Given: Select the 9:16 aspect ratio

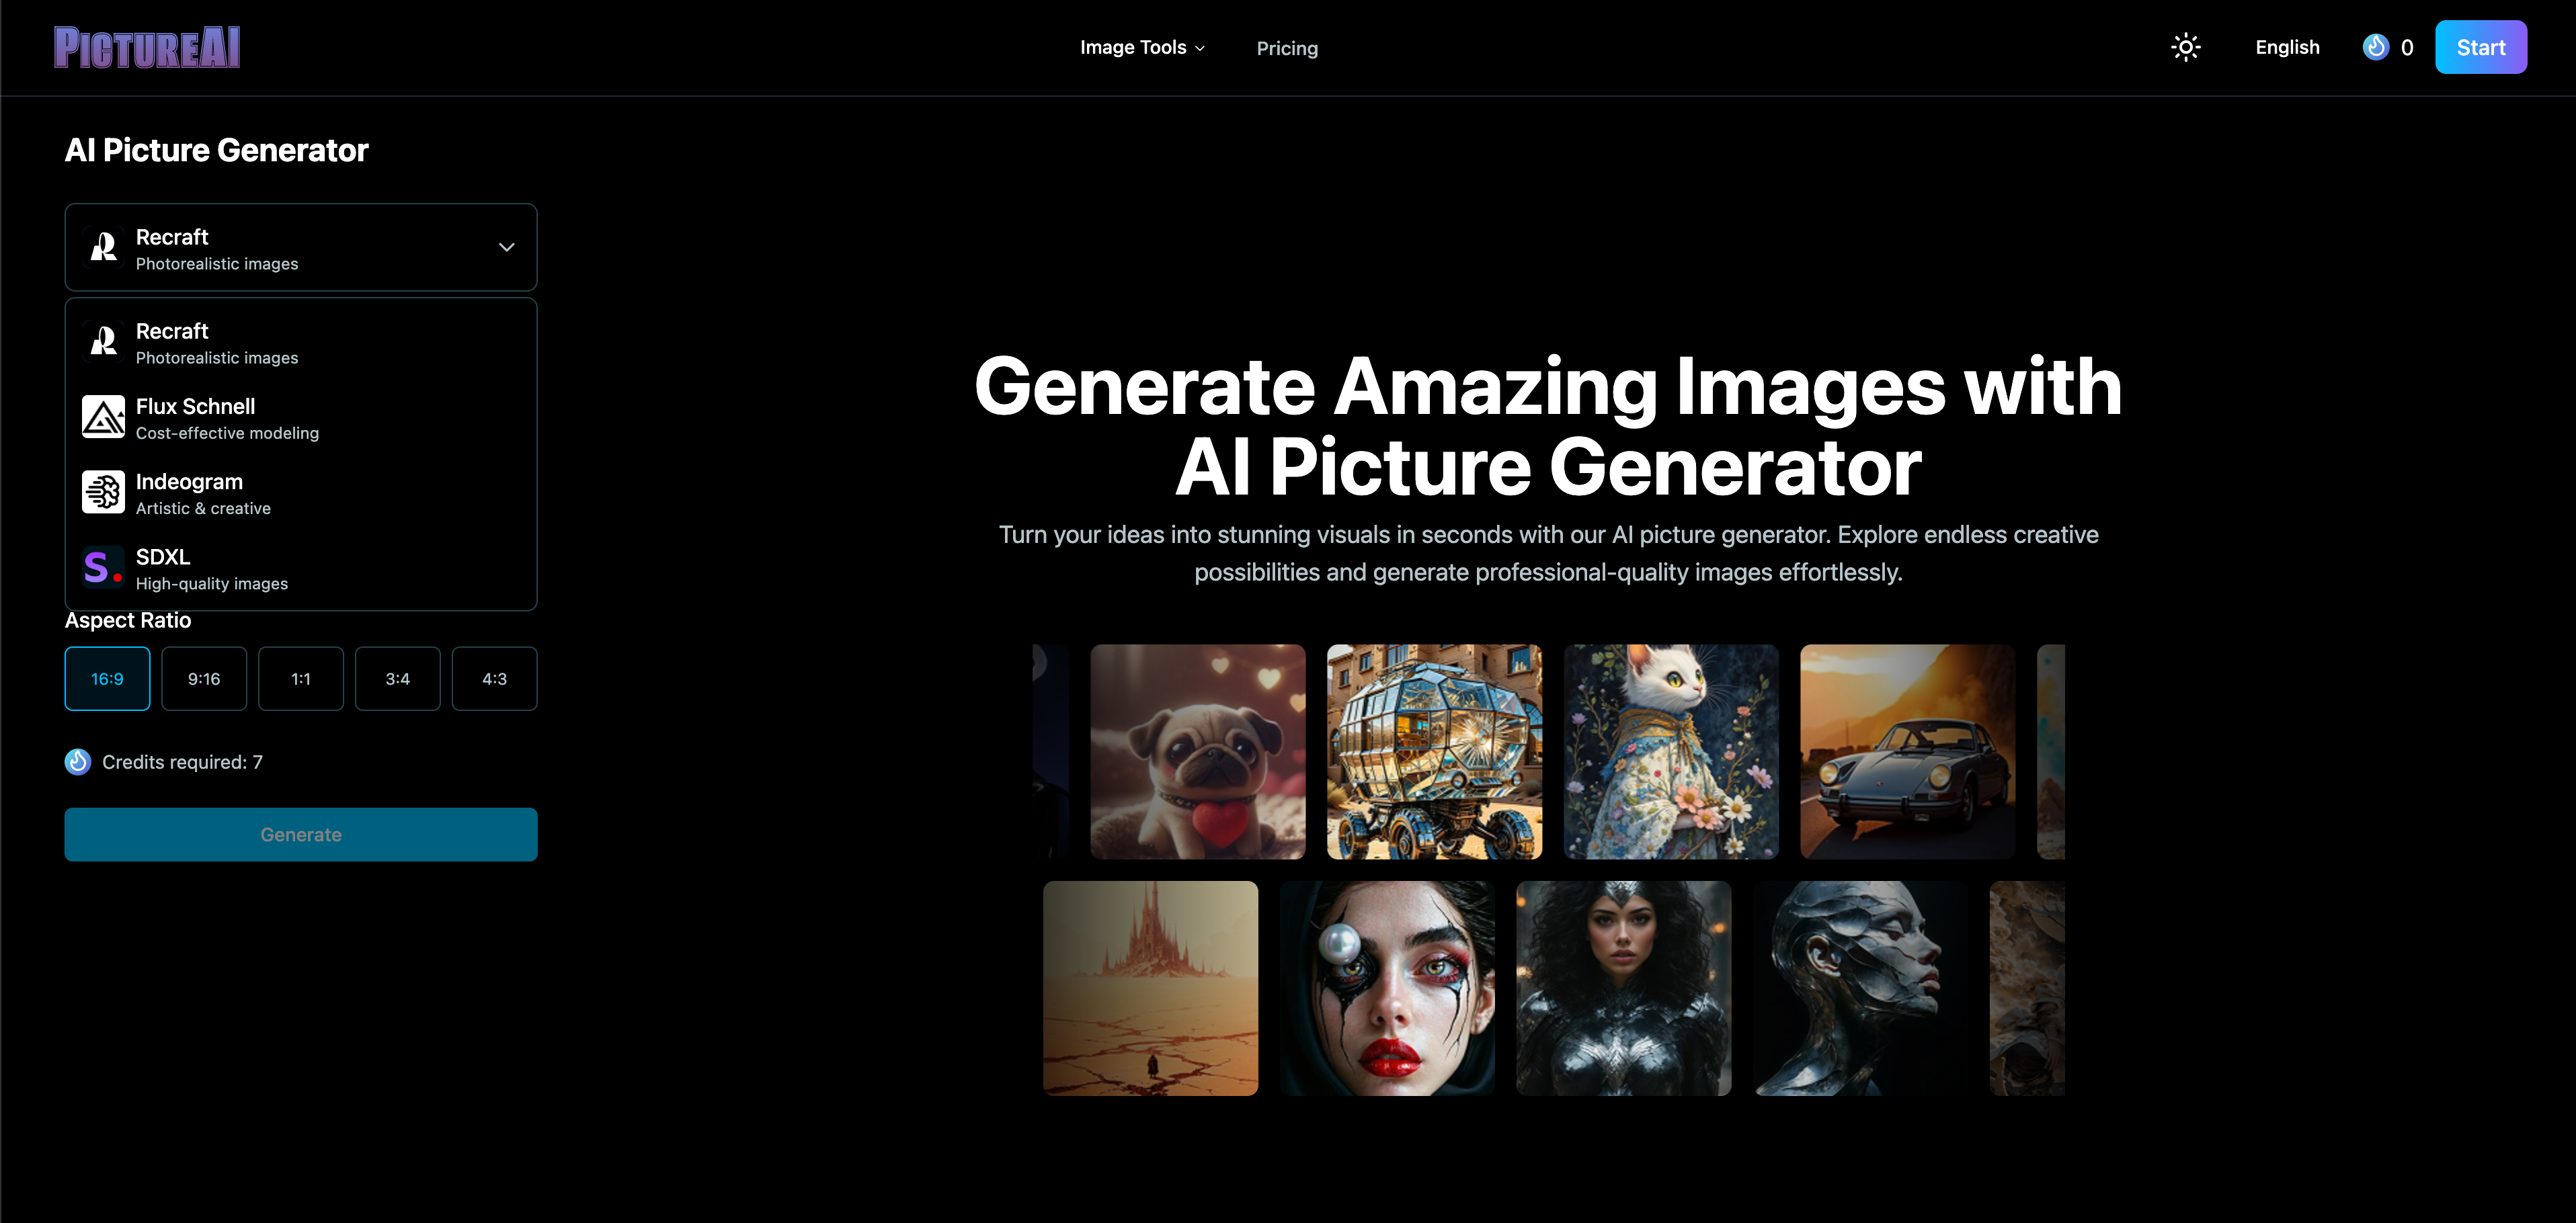Looking at the screenshot, I should (204, 678).
